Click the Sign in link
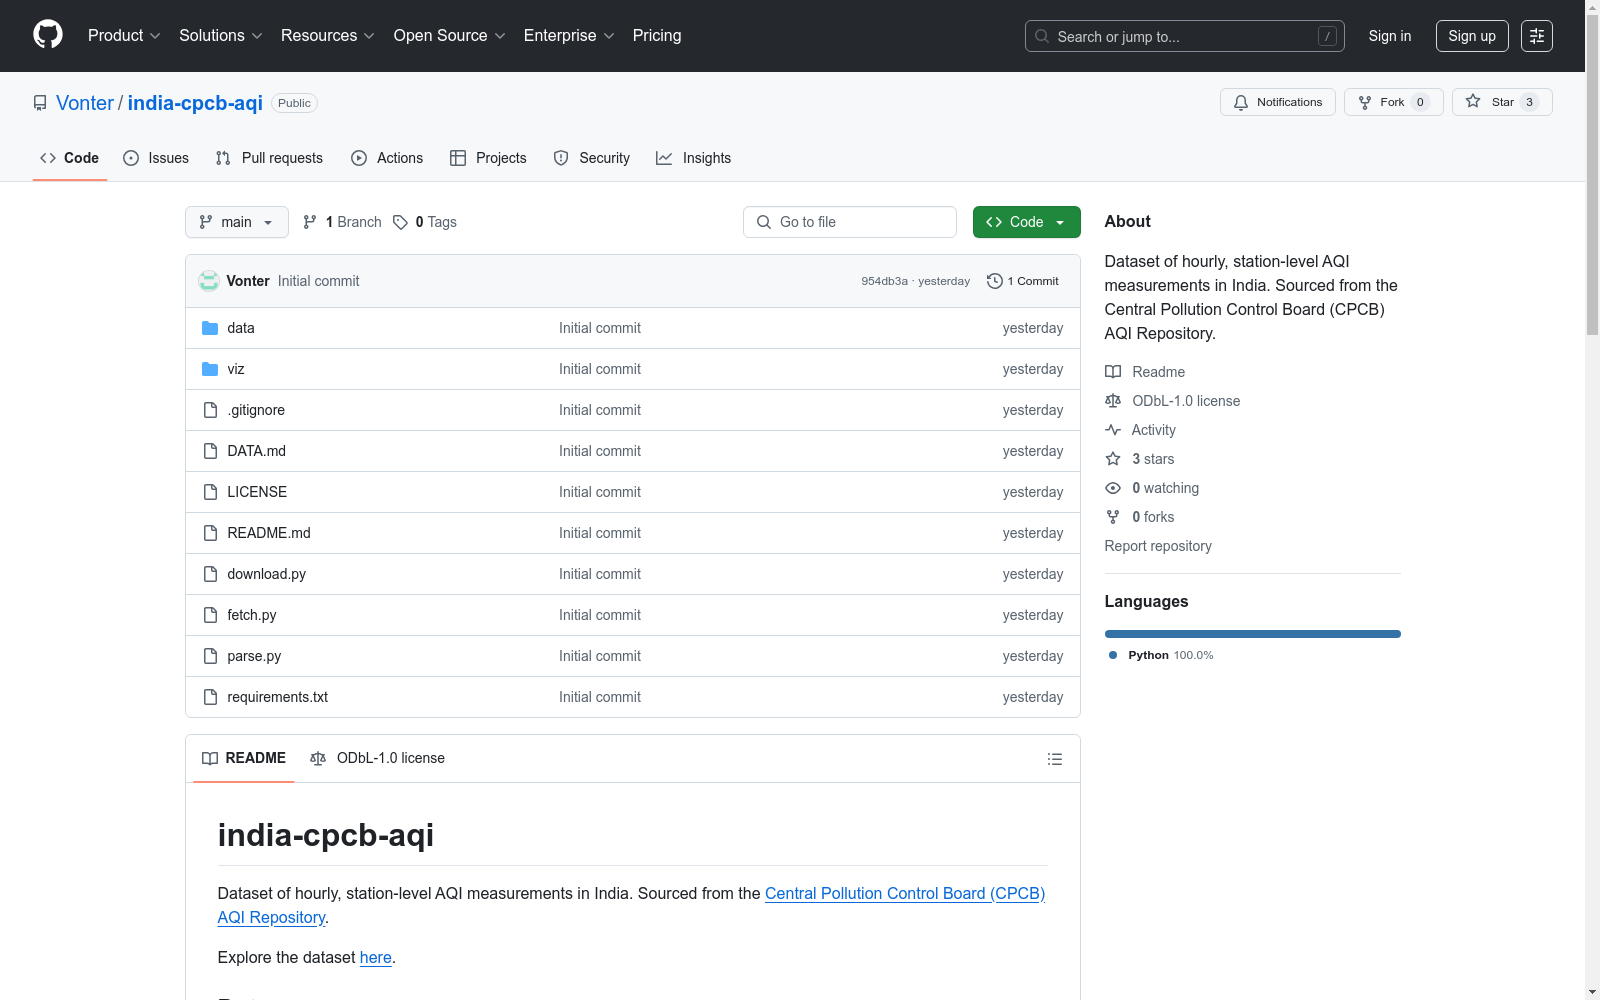This screenshot has height=1000, width=1600. 1390,36
